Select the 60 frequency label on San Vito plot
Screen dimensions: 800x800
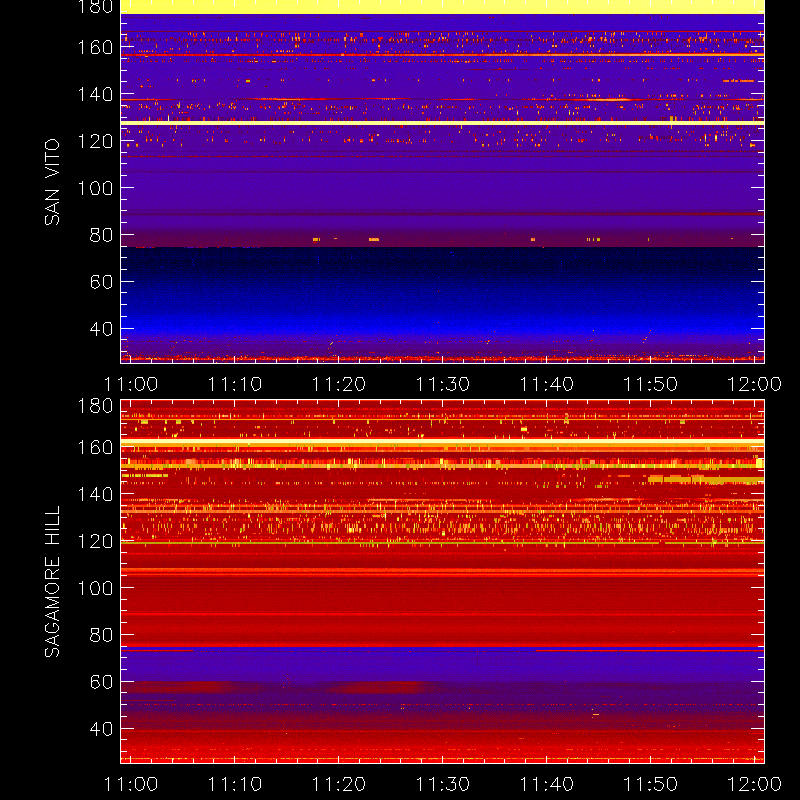click(101, 282)
